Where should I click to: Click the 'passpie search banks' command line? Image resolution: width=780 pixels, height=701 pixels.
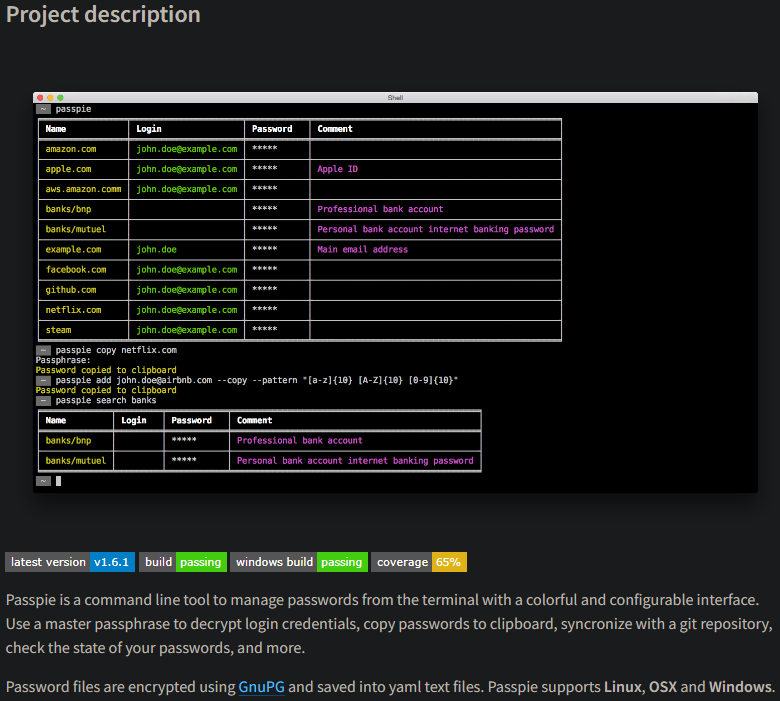(x=106, y=400)
